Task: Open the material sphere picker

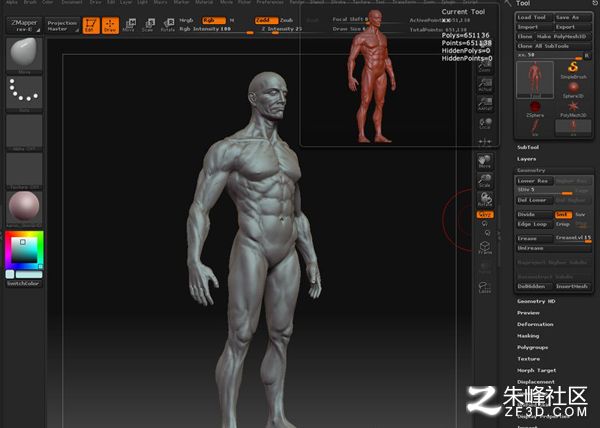Action: pyautogui.click(x=24, y=209)
